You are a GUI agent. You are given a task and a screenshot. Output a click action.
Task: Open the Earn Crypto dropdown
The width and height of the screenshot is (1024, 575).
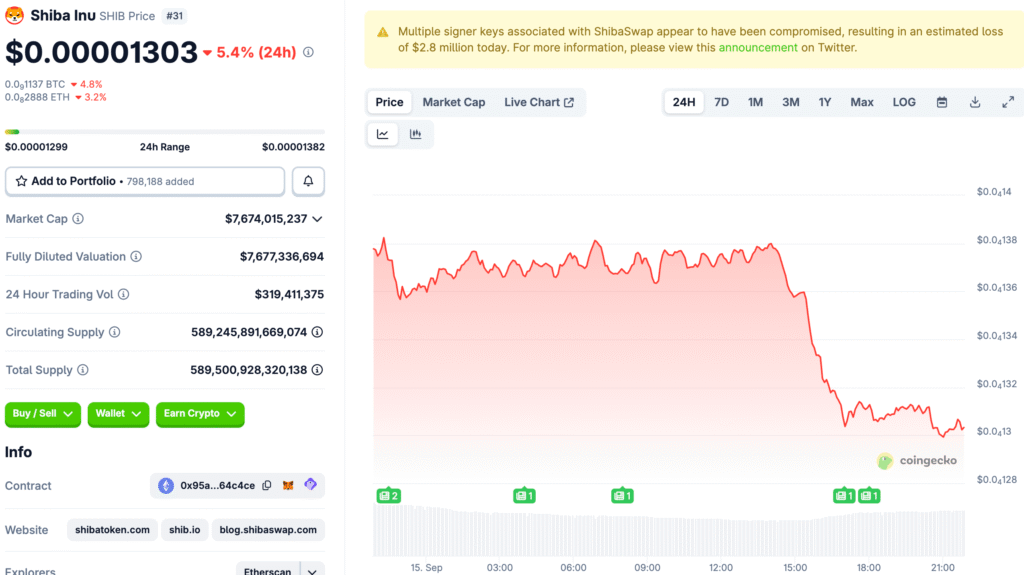[x=200, y=414]
